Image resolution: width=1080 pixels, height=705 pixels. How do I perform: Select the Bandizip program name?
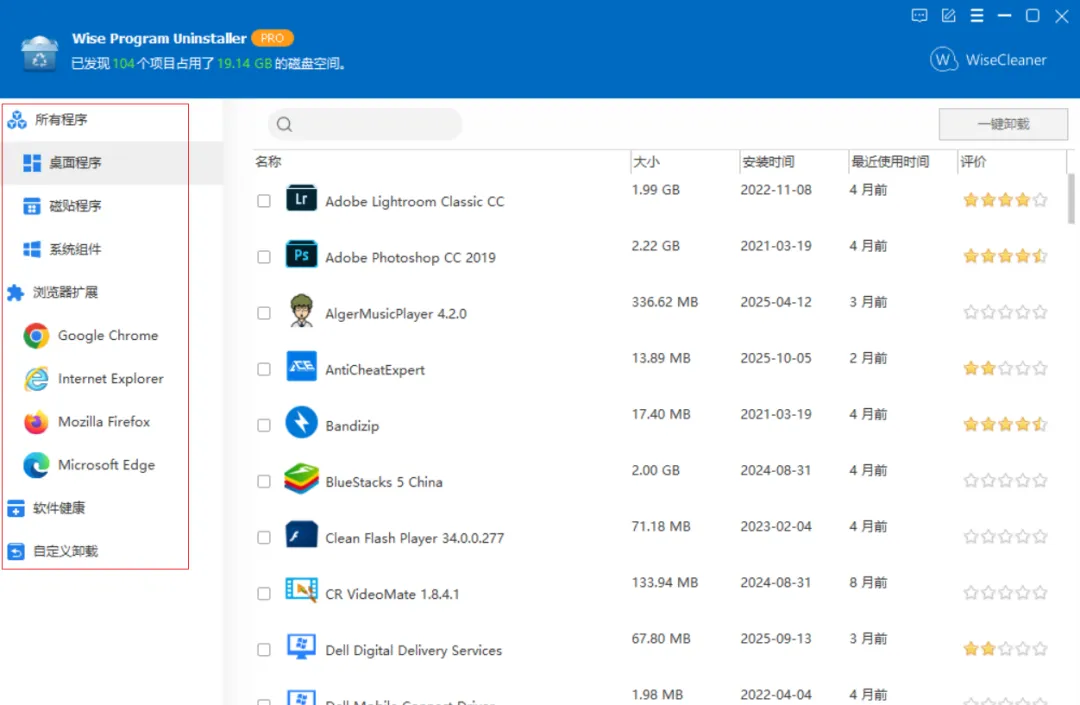coord(352,426)
